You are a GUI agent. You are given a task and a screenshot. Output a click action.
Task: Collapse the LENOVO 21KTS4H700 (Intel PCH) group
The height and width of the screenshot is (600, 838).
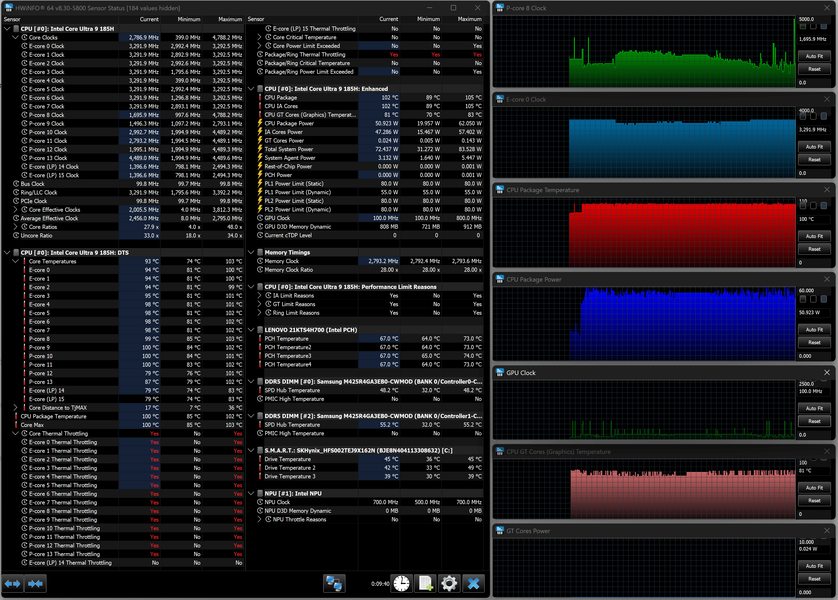pos(251,330)
